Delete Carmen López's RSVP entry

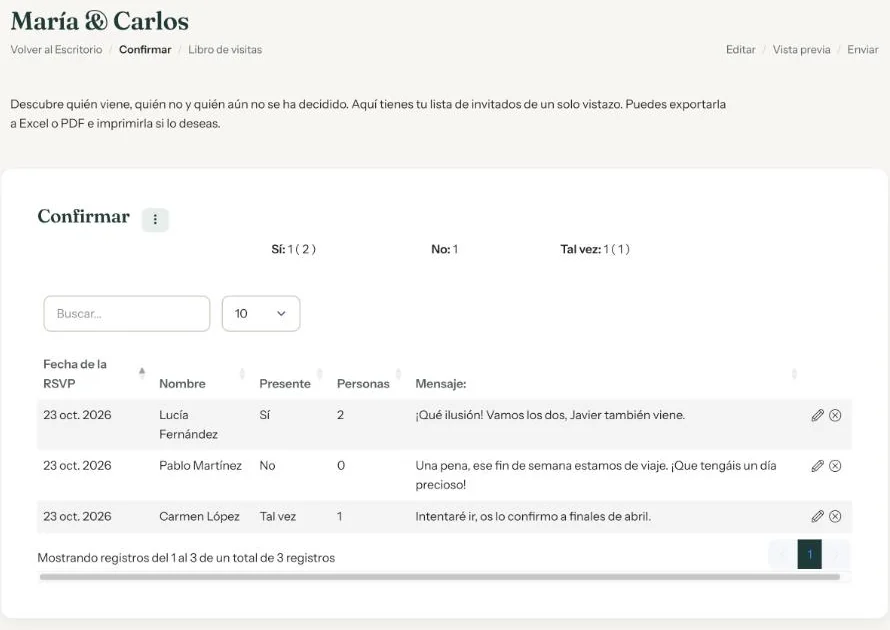[x=835, y=516]
